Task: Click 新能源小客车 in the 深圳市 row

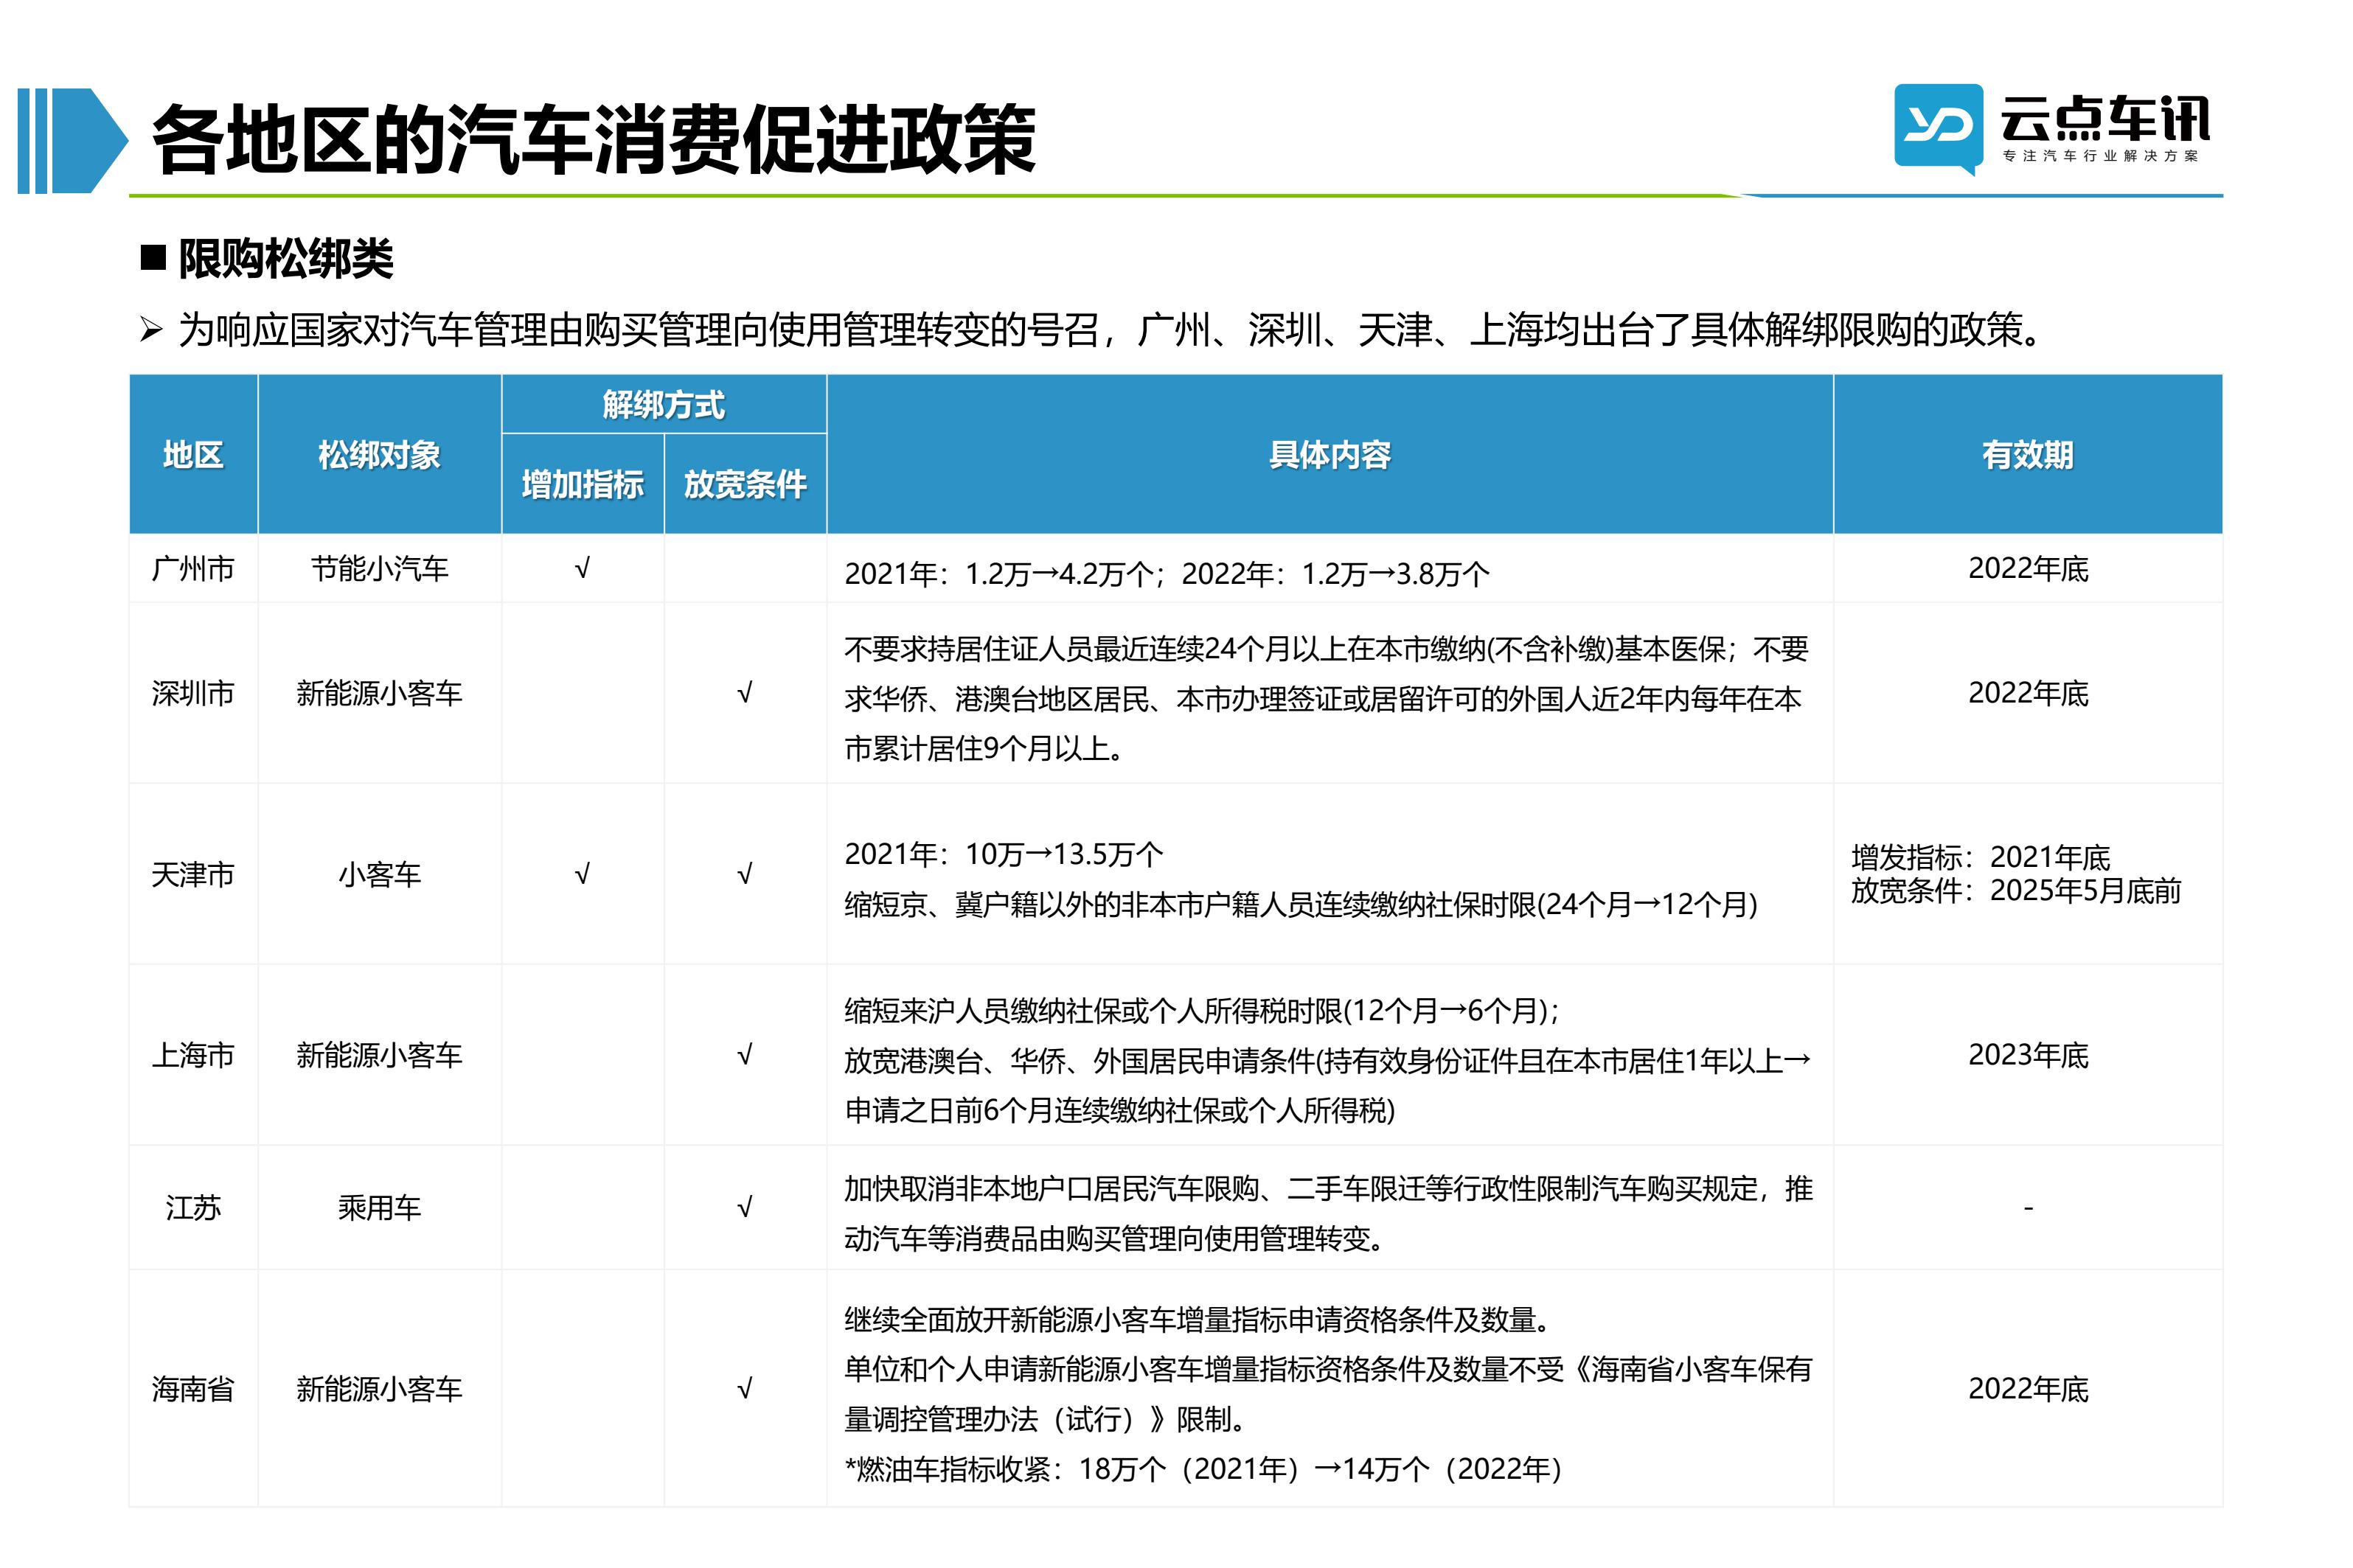Action: coord(379,693)
